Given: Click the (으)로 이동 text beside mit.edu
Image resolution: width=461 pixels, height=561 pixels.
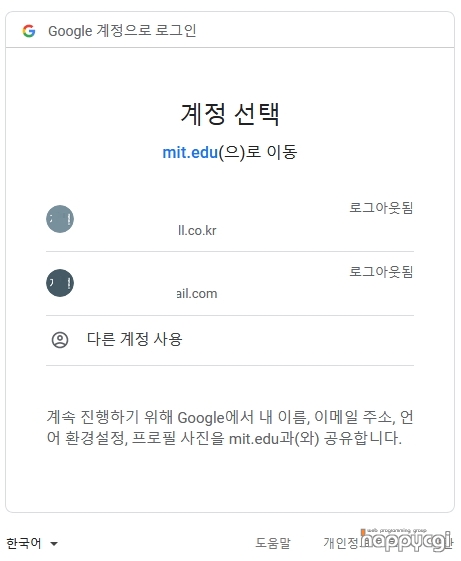Looking at the screenshot, I should pos(258,152).
